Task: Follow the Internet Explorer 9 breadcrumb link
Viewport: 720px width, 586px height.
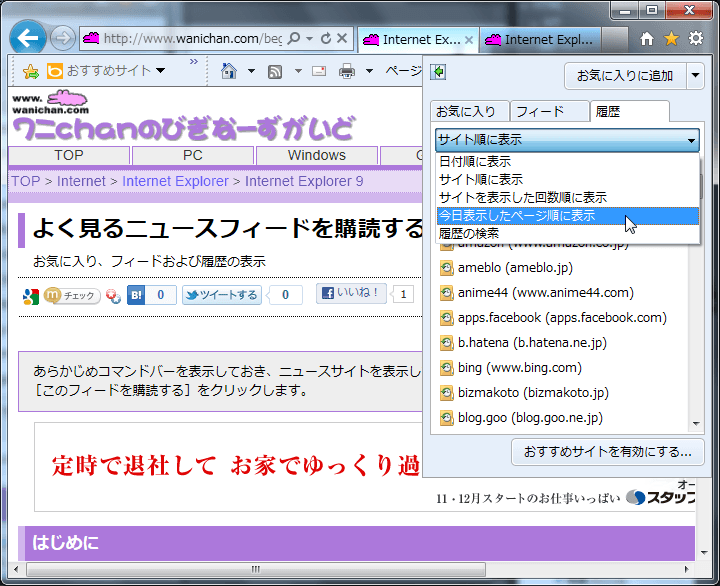Action: pos(304,181)
